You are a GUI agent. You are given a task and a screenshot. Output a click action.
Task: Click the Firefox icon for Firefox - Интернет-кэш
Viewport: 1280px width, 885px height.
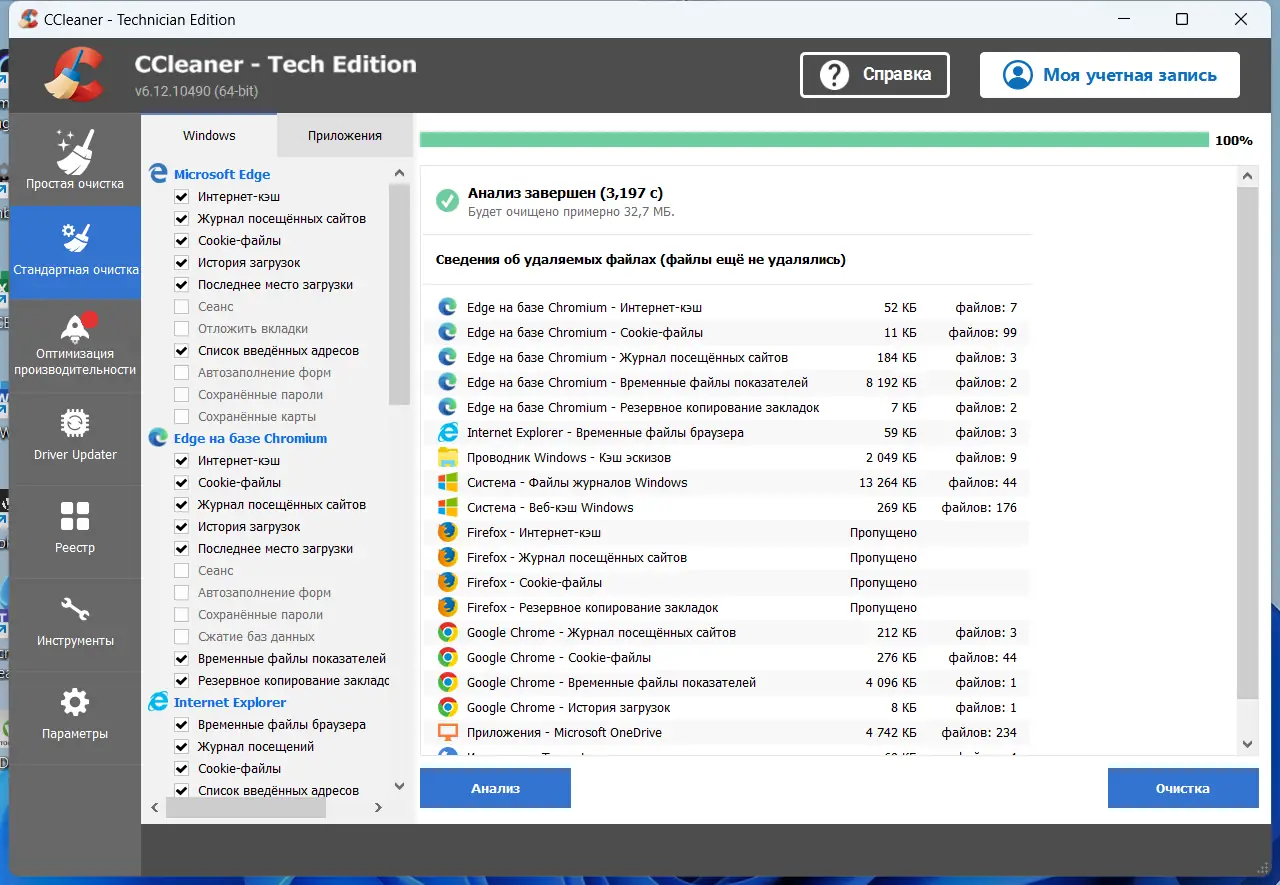[447, 532]
